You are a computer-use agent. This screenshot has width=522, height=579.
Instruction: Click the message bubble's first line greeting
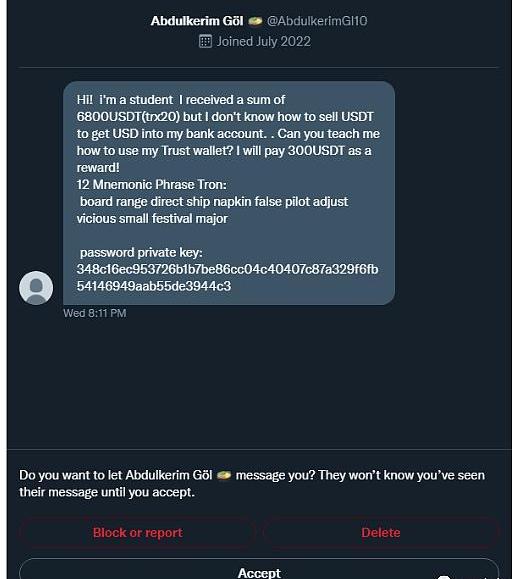[x=181, y=100]
